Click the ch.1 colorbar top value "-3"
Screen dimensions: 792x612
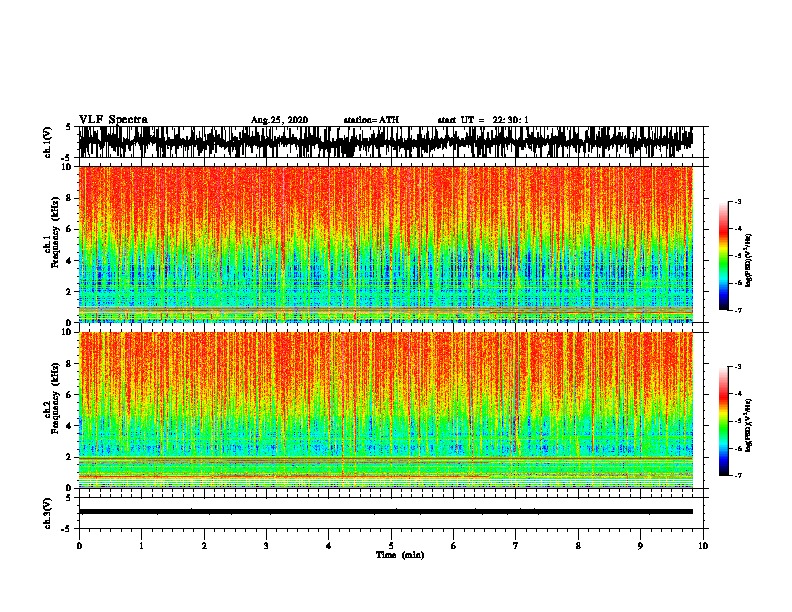(738, 201)
